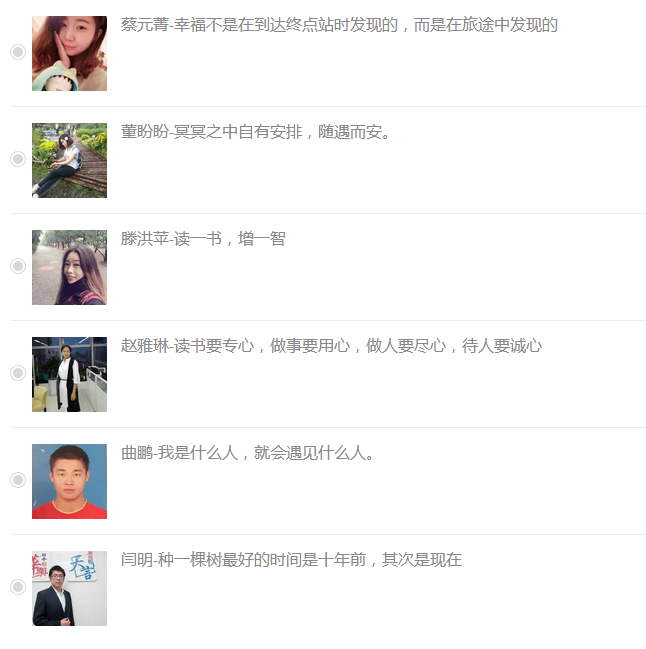Click the phrase 而是在旅途中发现的
646x649 pixels.
click(486, 25)
